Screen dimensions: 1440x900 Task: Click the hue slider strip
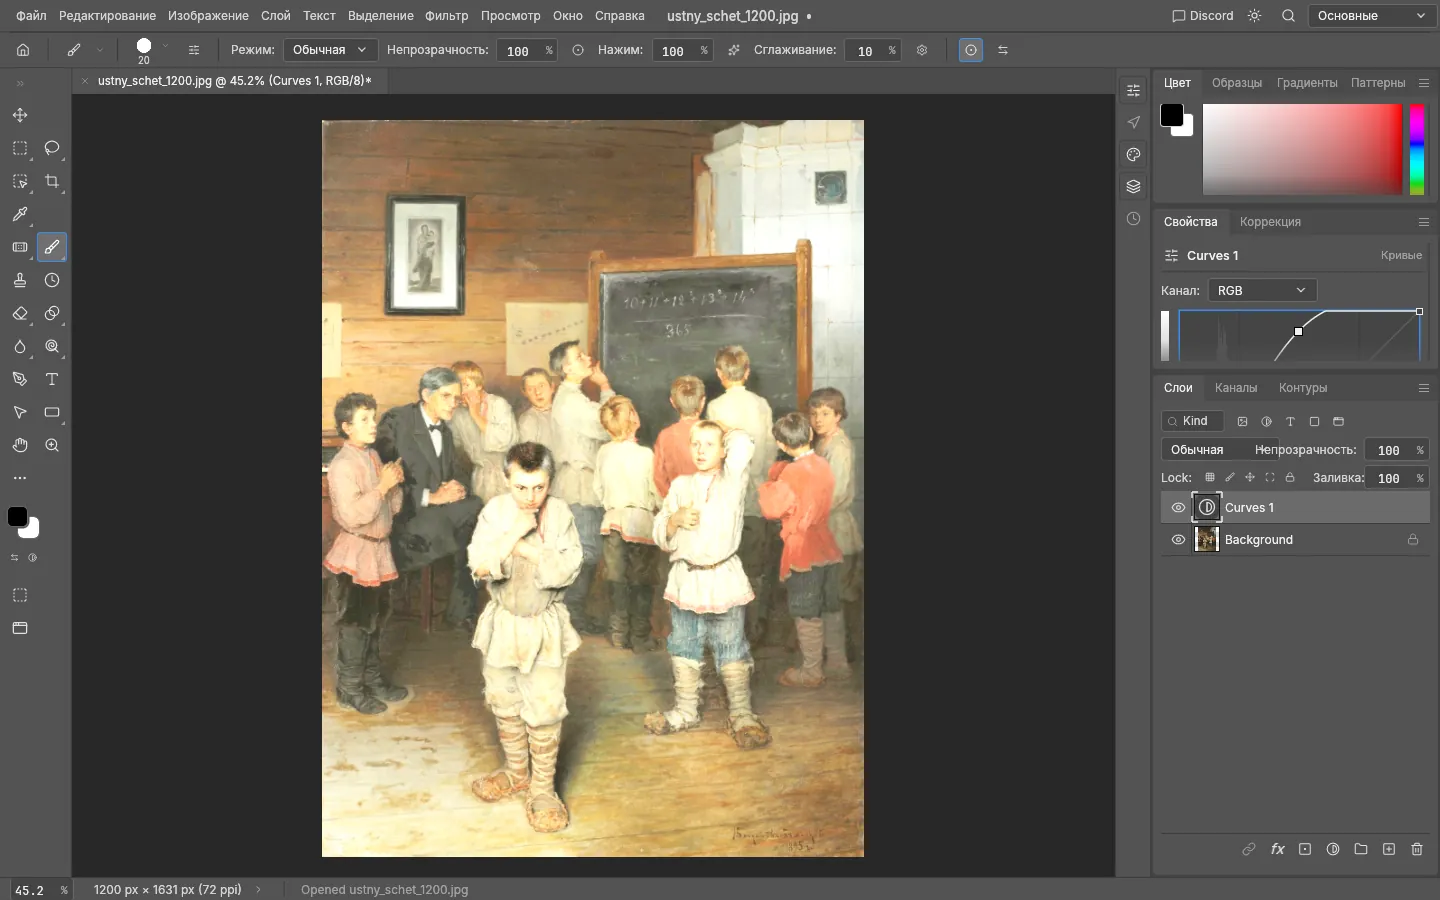[1417, 149]
